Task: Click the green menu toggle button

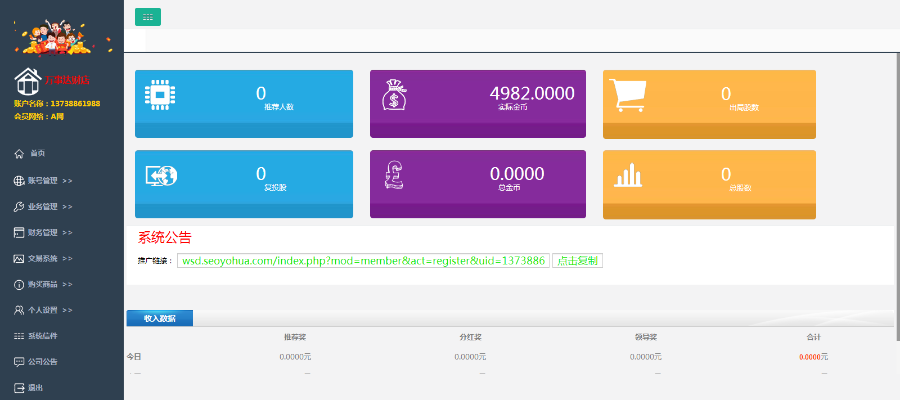Action: click(148, 17)
